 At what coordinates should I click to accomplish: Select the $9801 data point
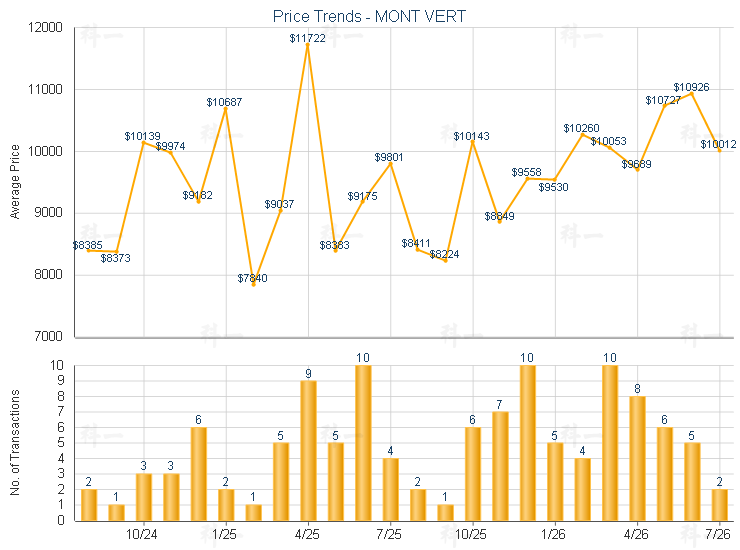(x=390, y=163)
